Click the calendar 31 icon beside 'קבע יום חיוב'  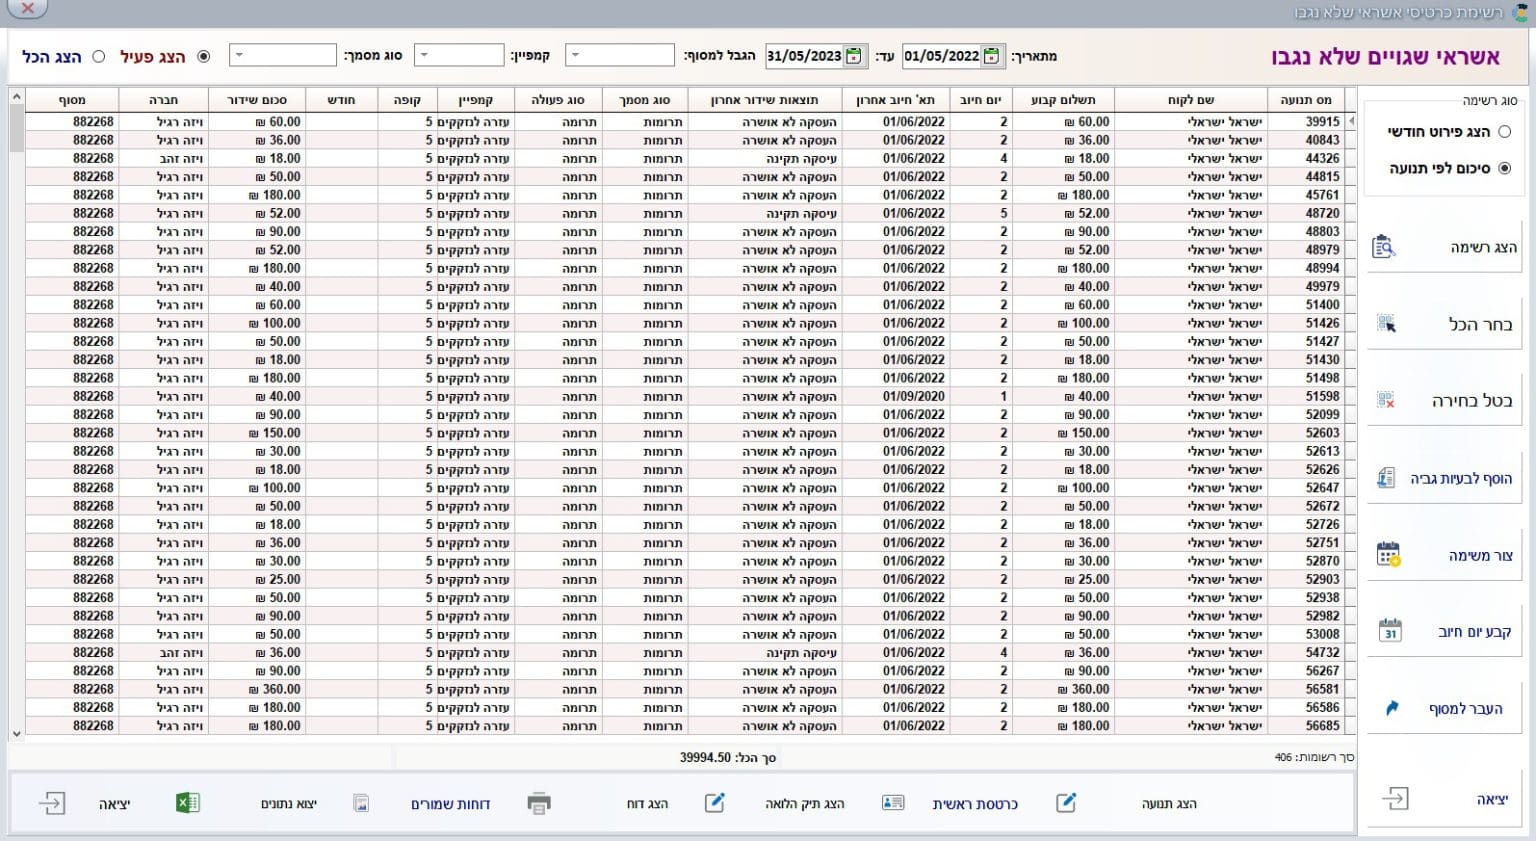pos(1390,631)
